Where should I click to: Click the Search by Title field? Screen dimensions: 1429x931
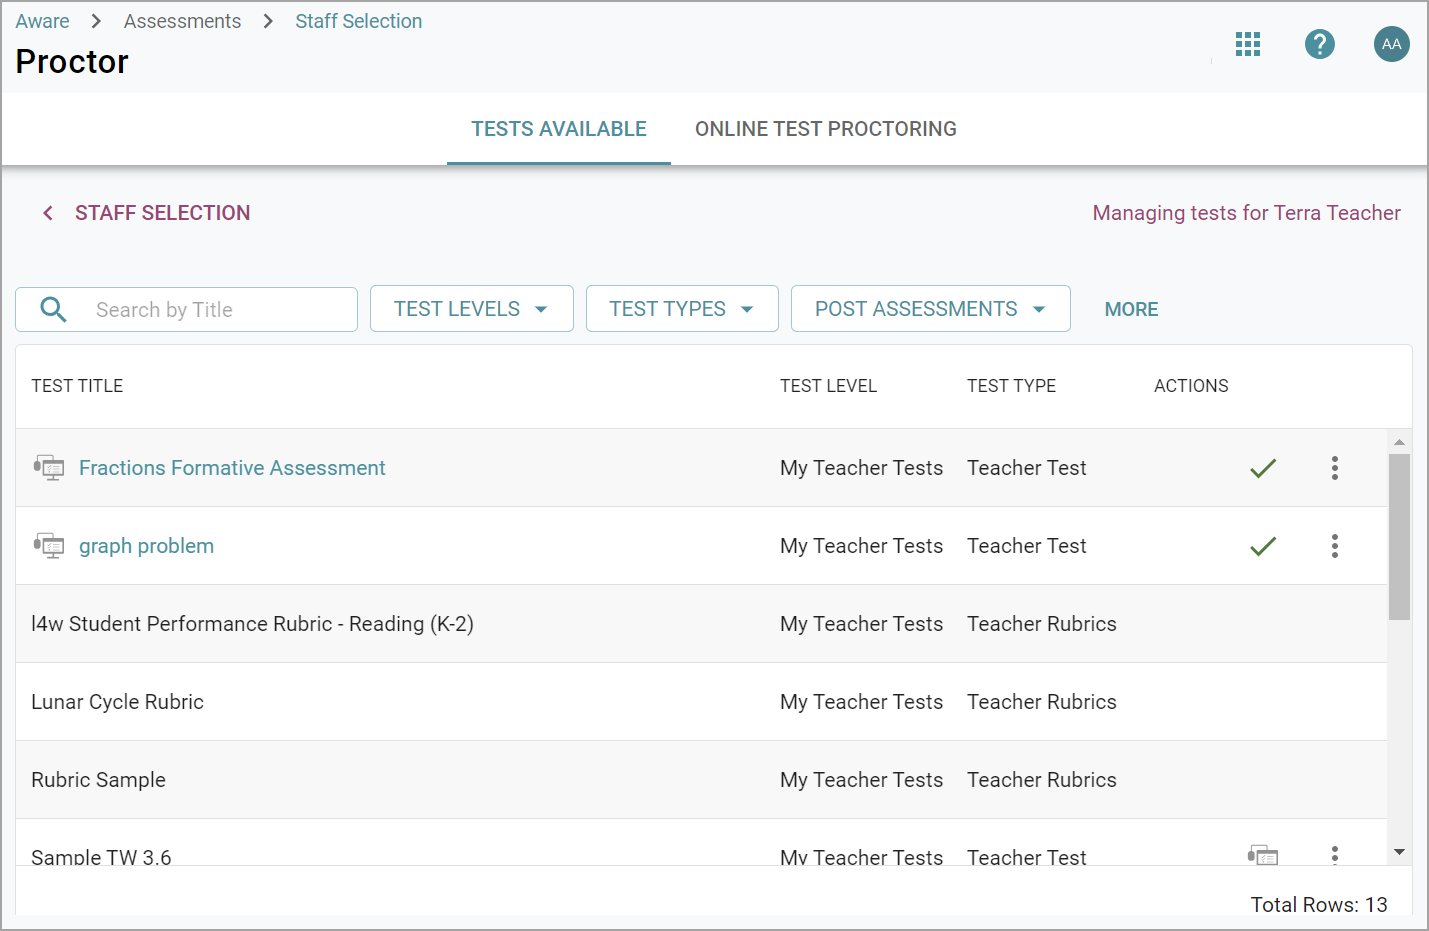[220, 310]
